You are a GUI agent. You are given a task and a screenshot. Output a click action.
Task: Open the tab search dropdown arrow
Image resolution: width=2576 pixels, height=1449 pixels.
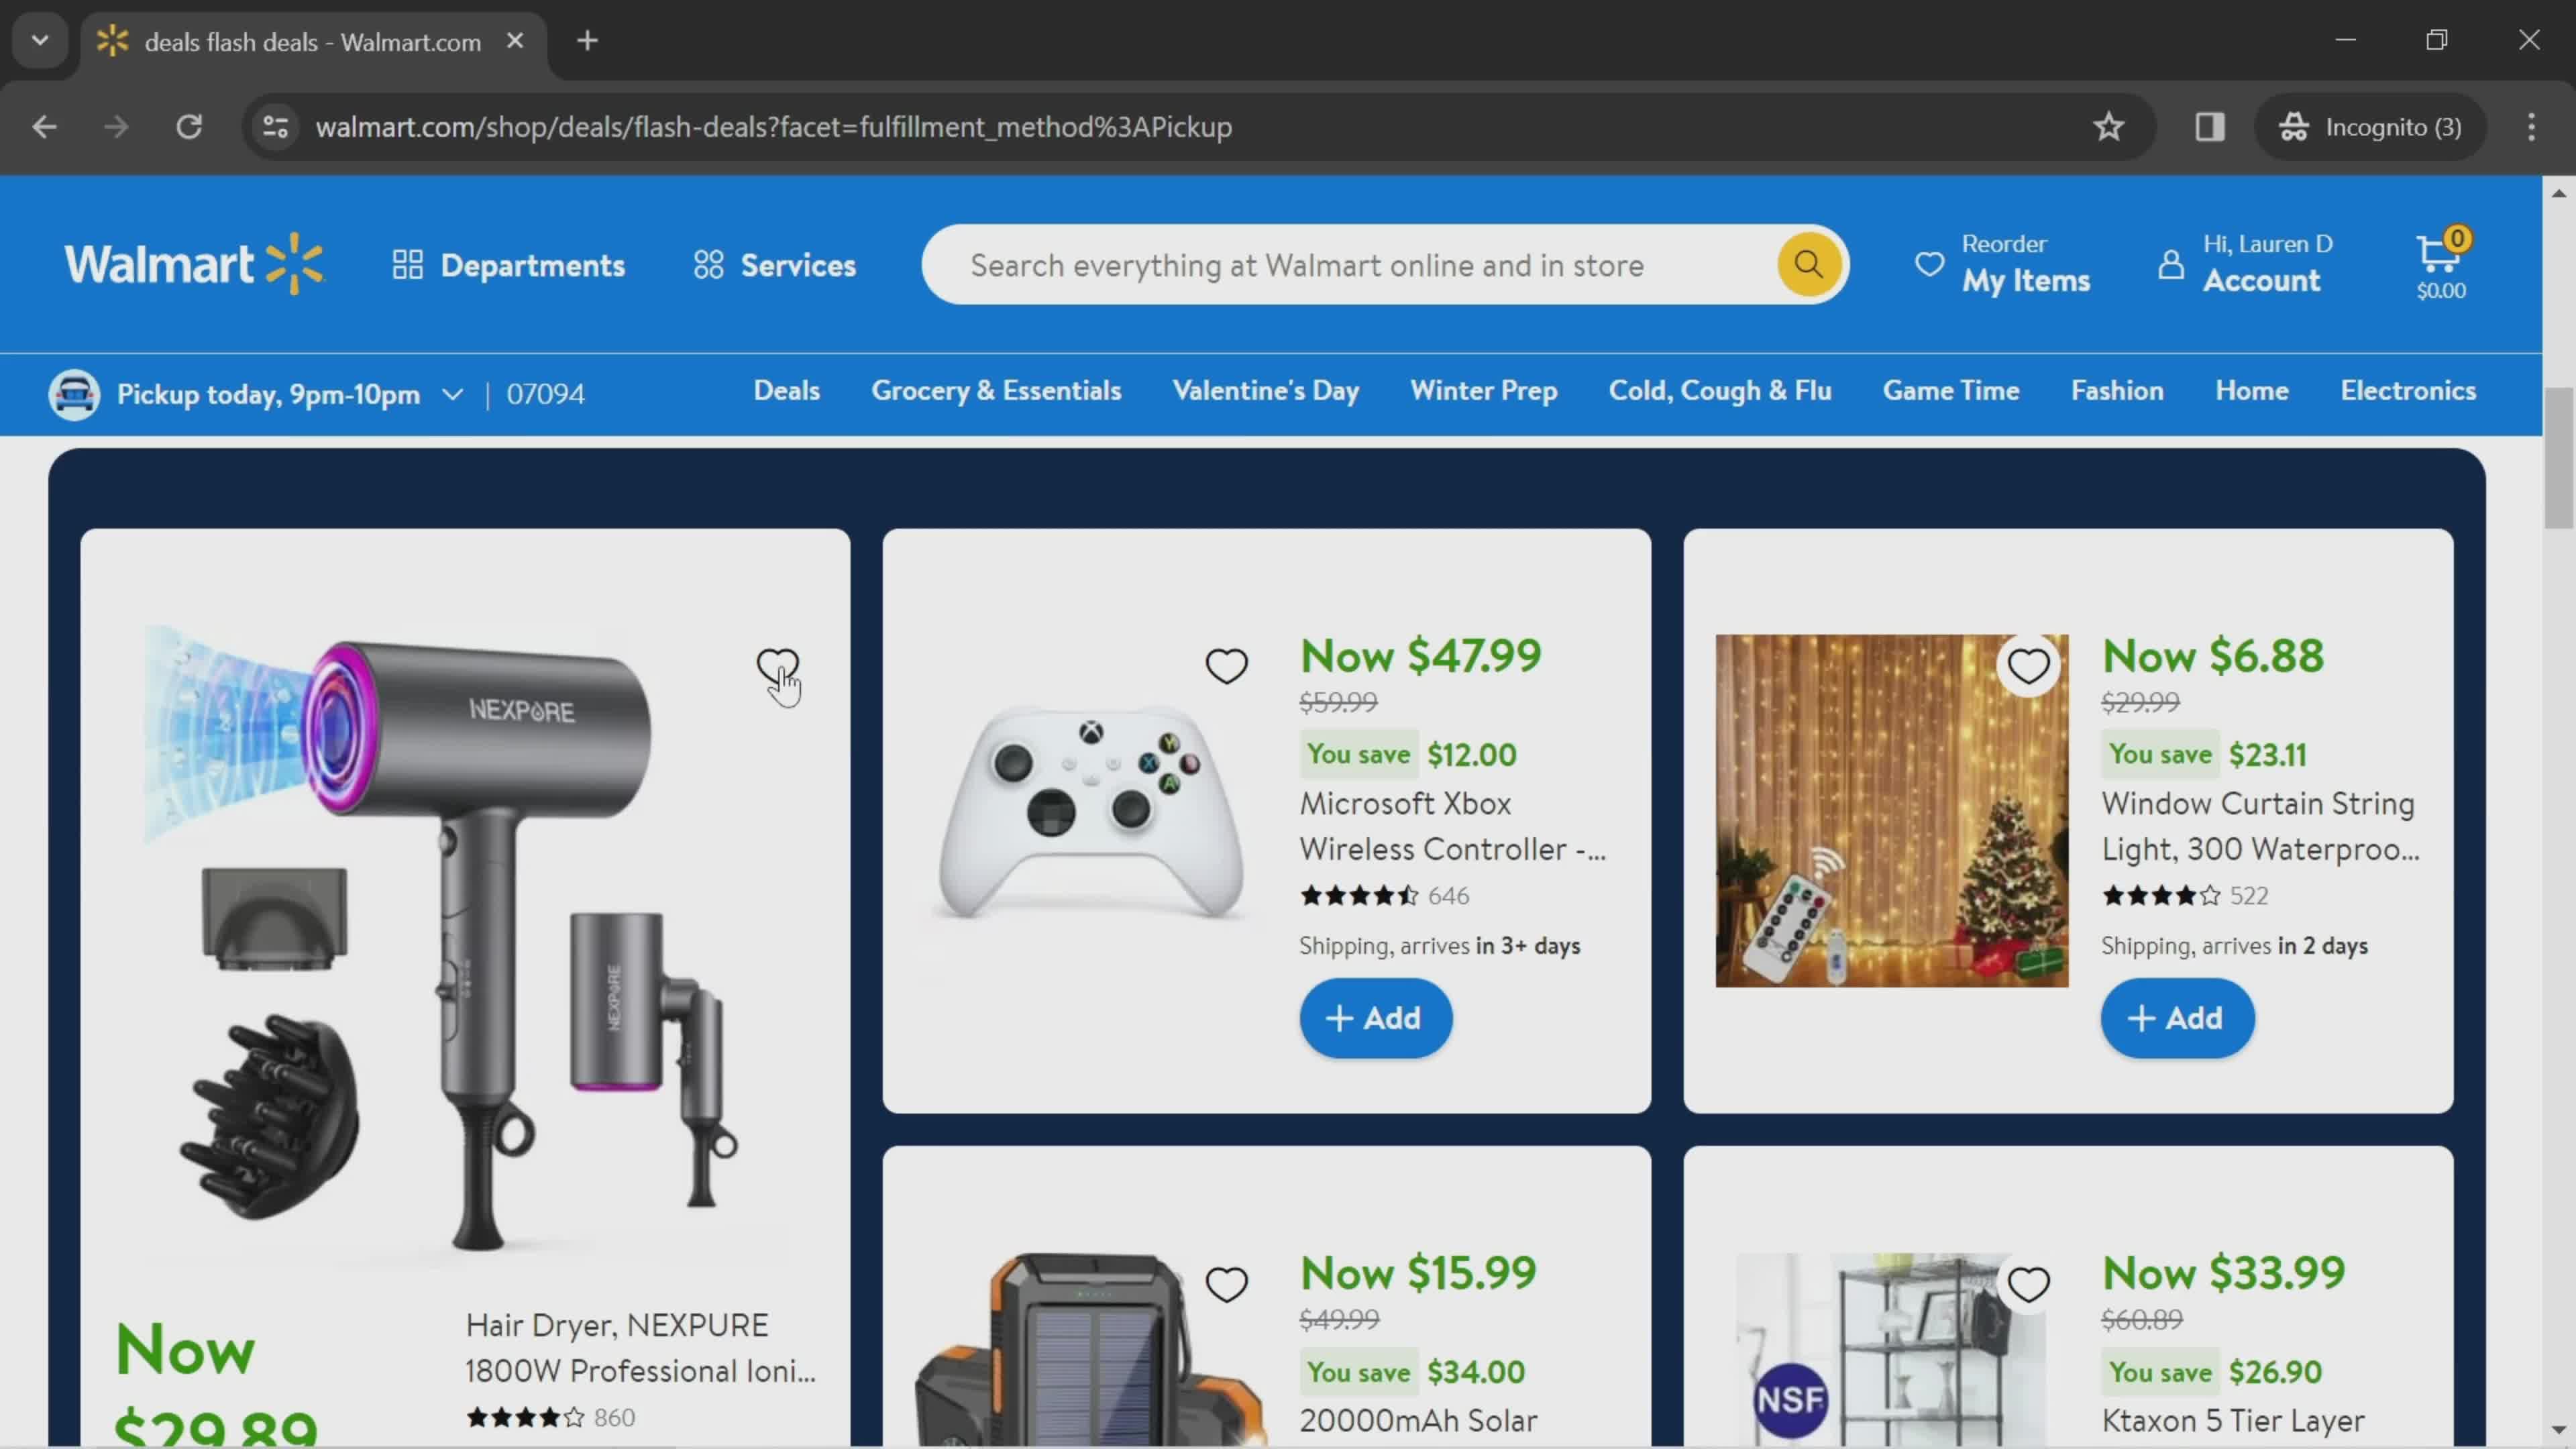(40, 41)
